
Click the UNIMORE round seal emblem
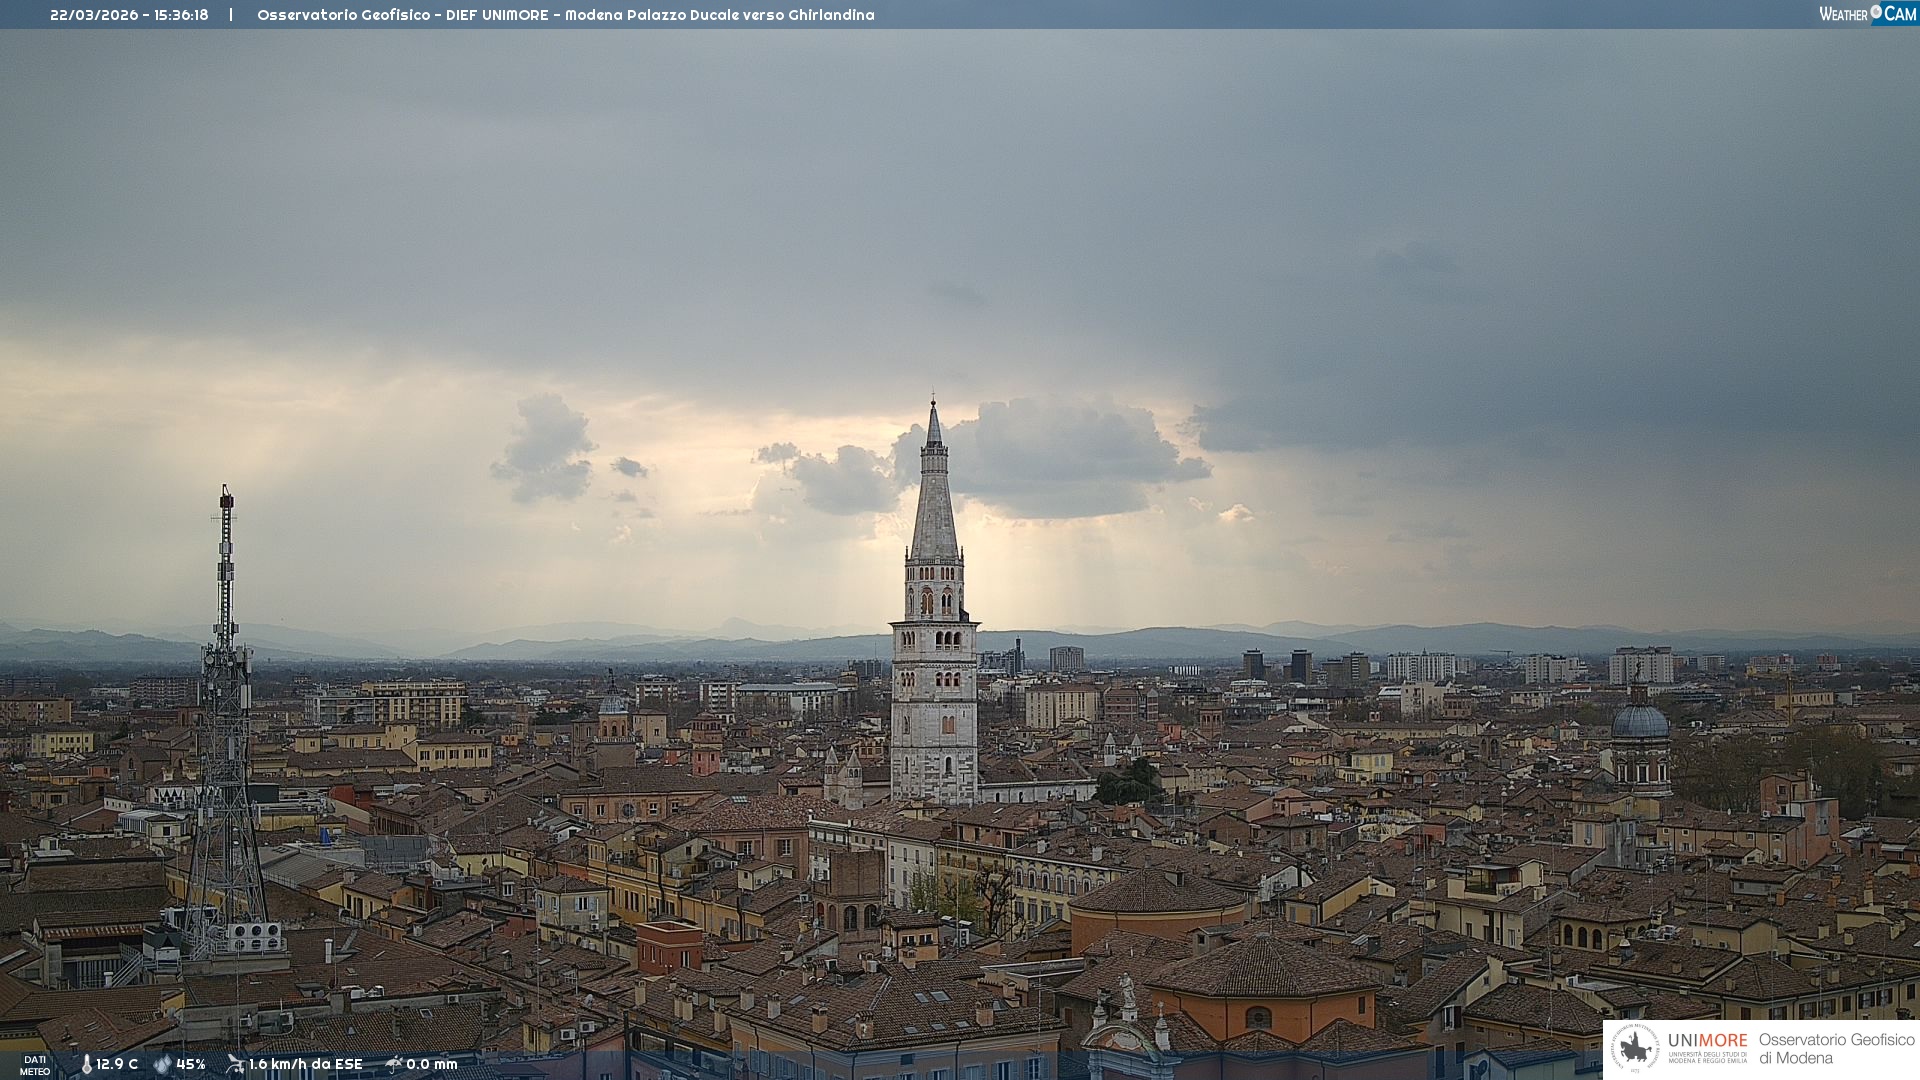(1635, 1048)
